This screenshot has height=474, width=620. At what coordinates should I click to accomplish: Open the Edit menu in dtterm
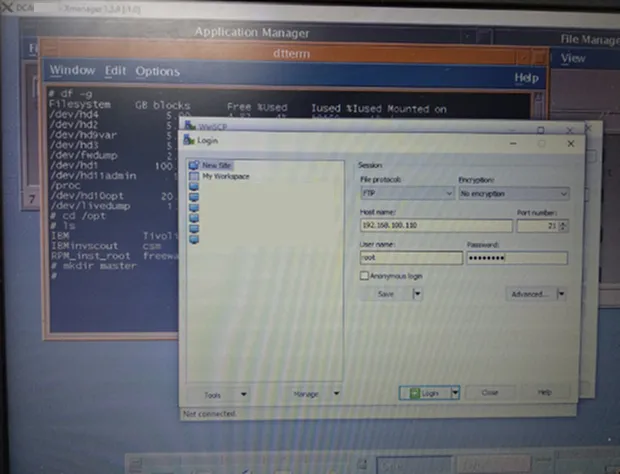tap(115, 71)
